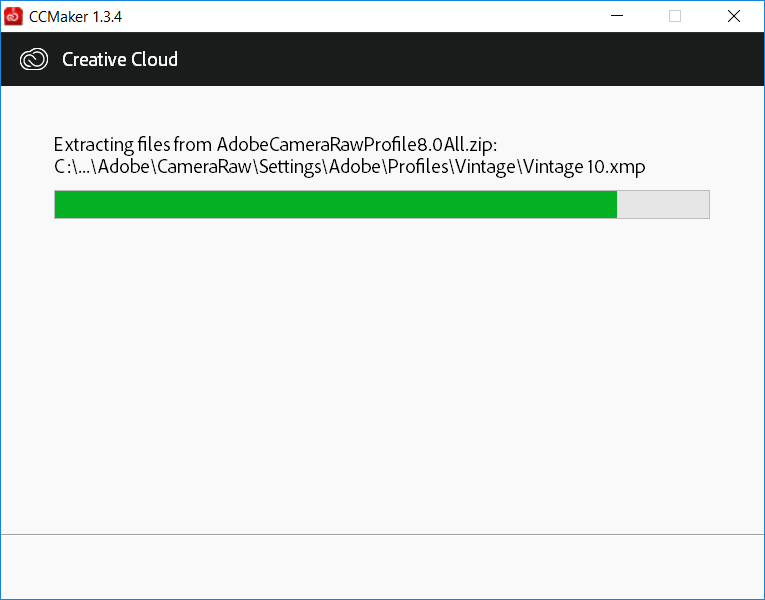This screenshot has height=600, width=765.
Task: Click the Creative Cloud header label
Action: click(120, 60)
